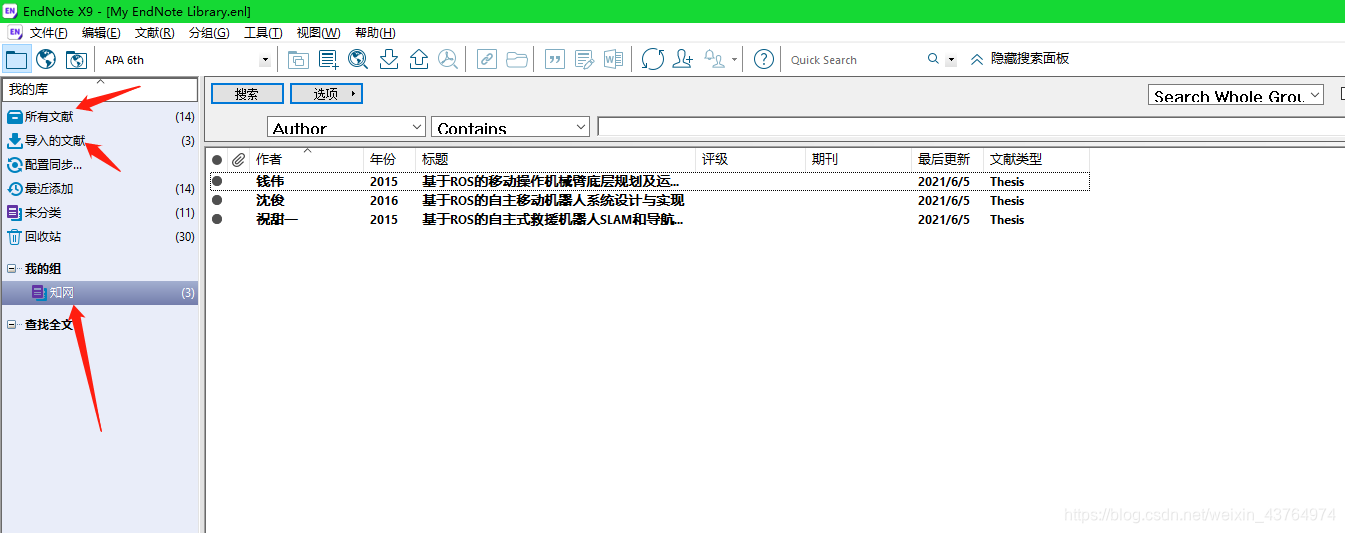
Task: Open the activity feed dropdown arrow
Action: (x=735, y=60)
